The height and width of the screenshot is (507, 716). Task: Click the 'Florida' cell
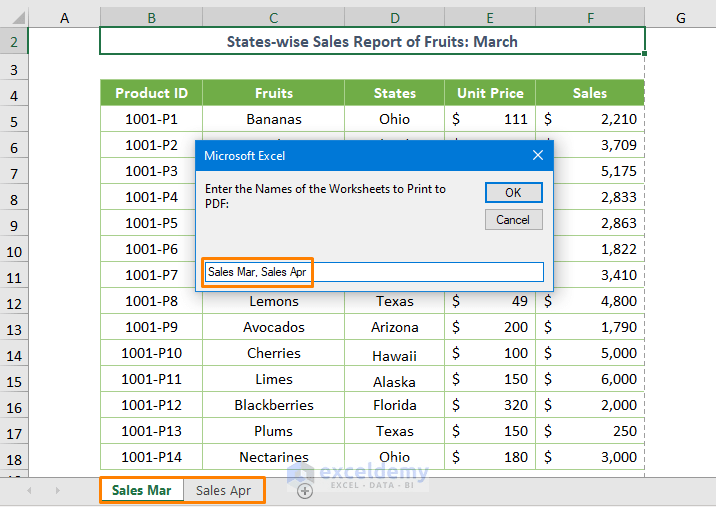[x=395, y=405]
